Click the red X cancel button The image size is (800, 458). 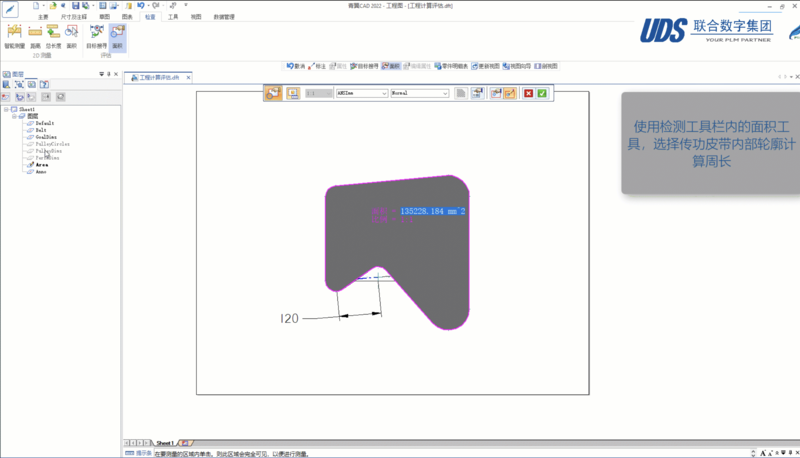tap(529, 93)
